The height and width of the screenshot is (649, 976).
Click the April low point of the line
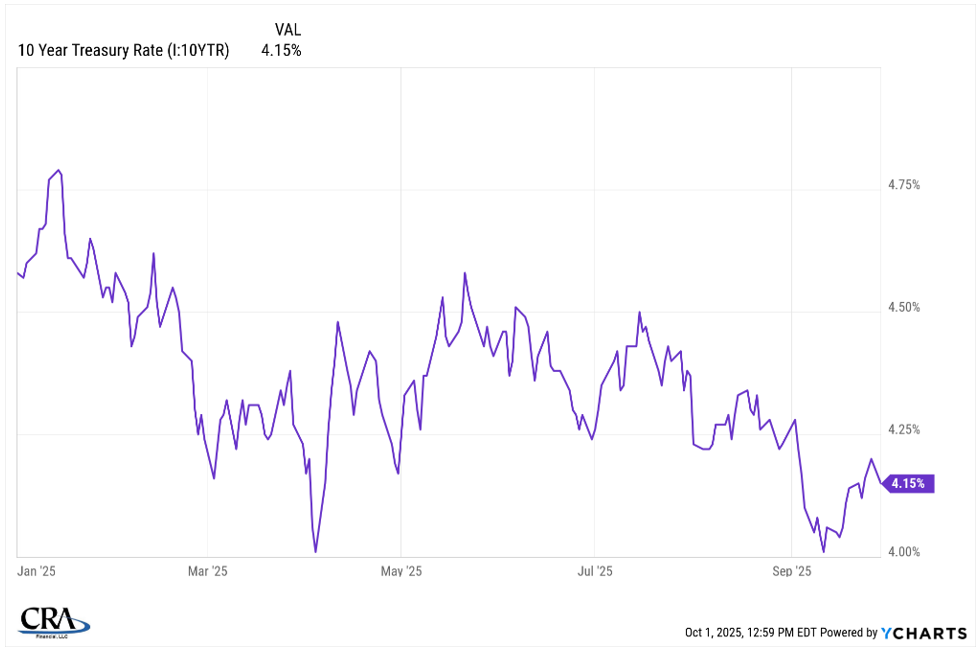tap(315, 551)
